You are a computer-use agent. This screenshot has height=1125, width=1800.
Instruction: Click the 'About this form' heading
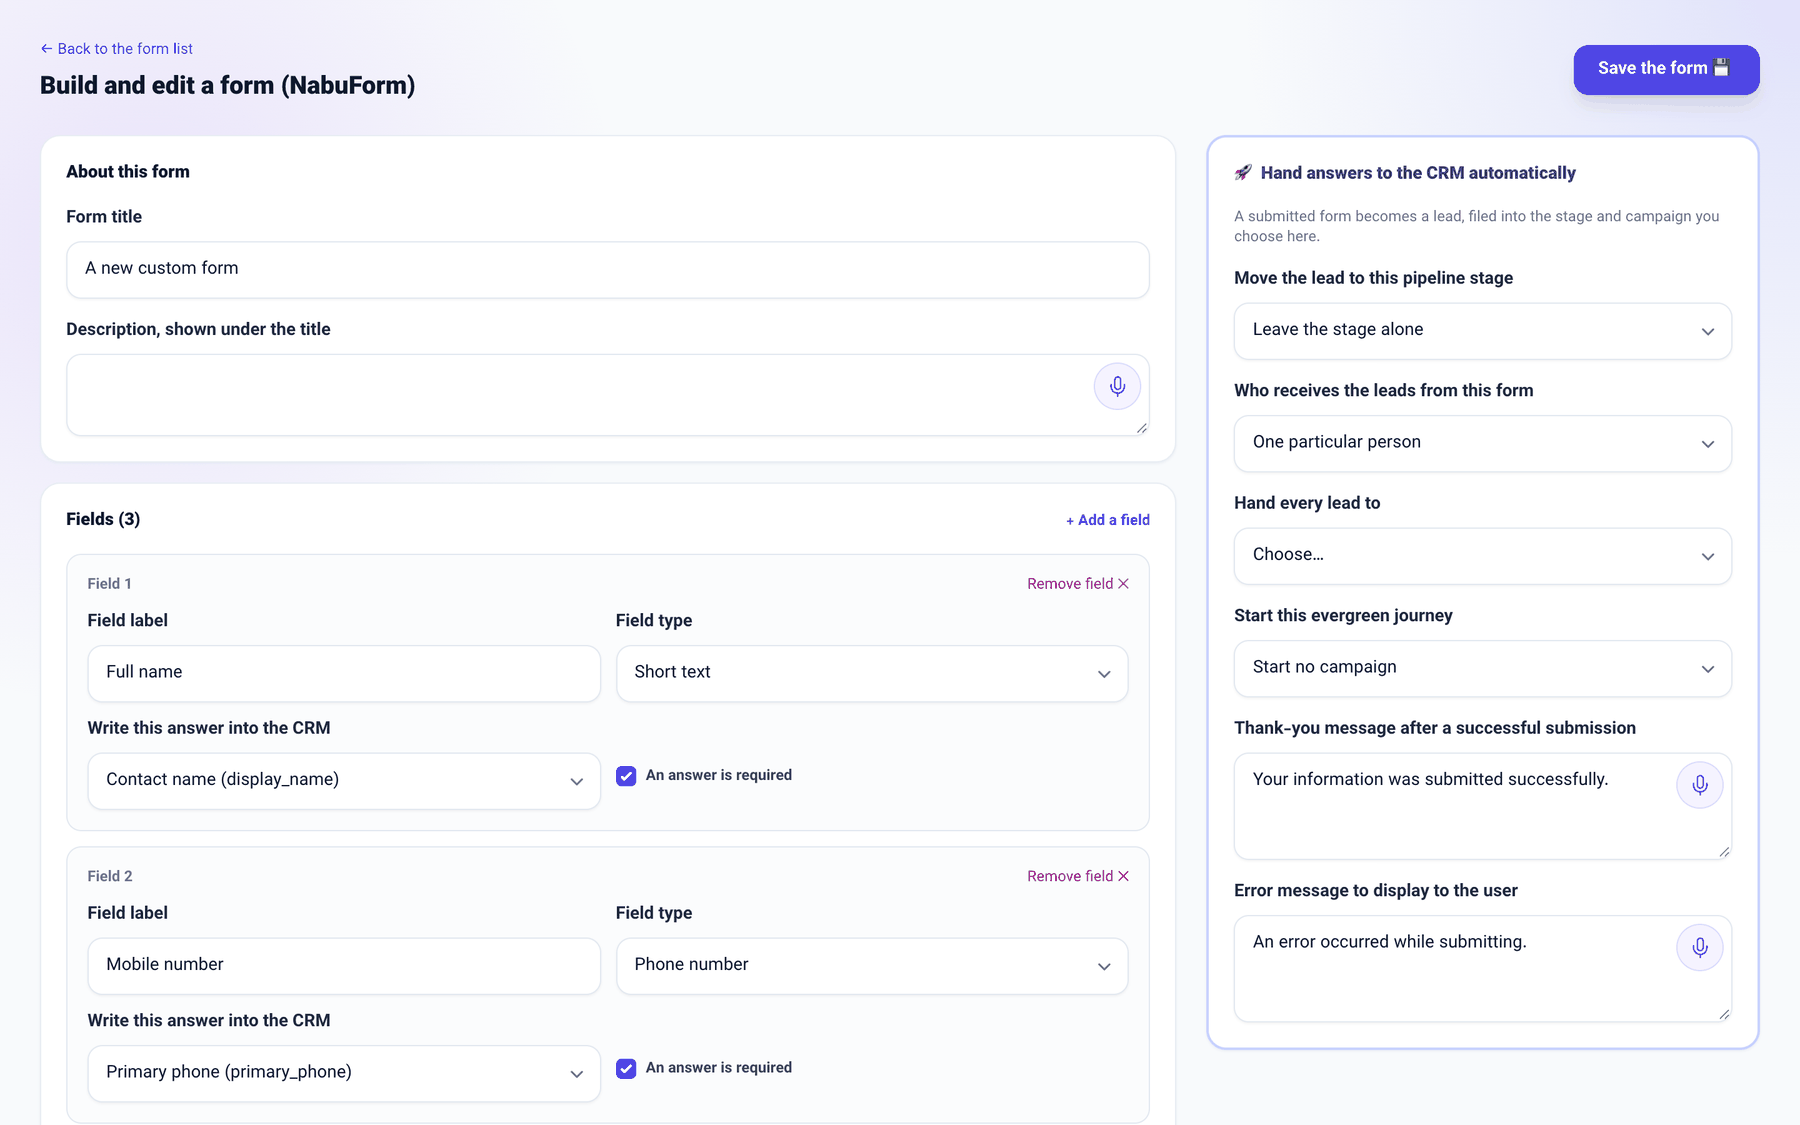(x=128, y=172)
